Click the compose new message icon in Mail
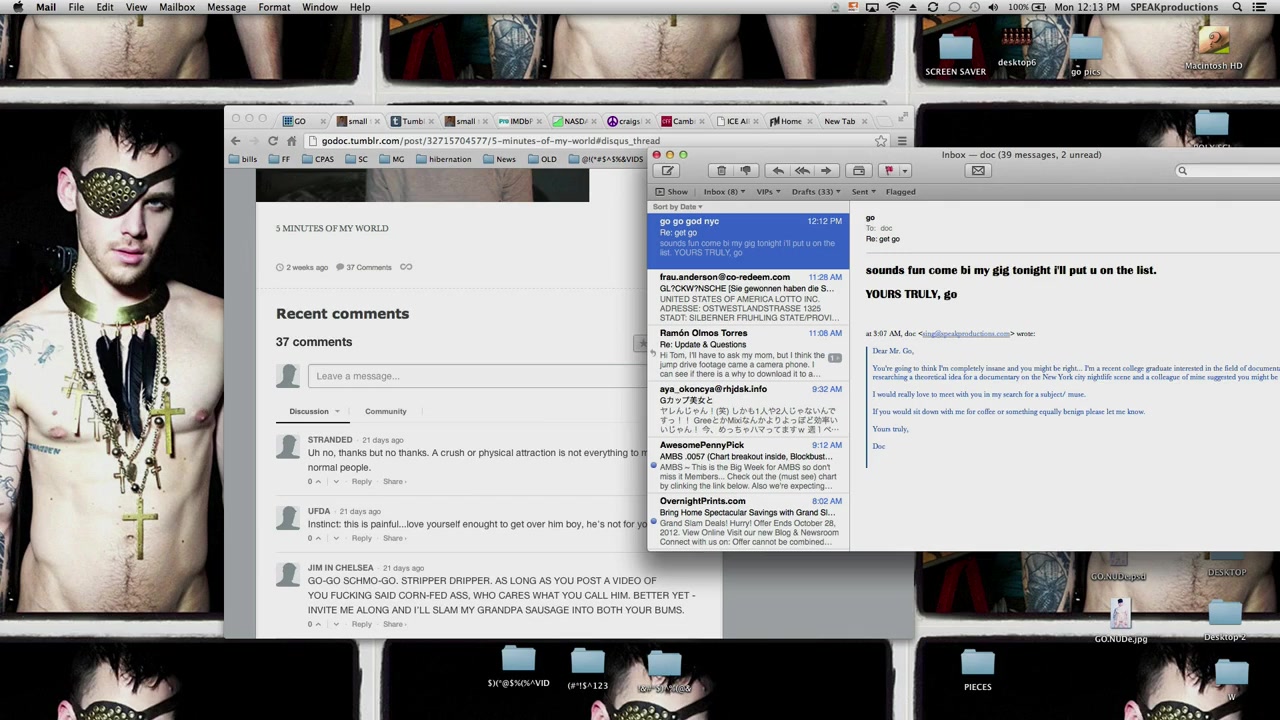The height and width of the screenshot is (720, 1280). [668, 171]
